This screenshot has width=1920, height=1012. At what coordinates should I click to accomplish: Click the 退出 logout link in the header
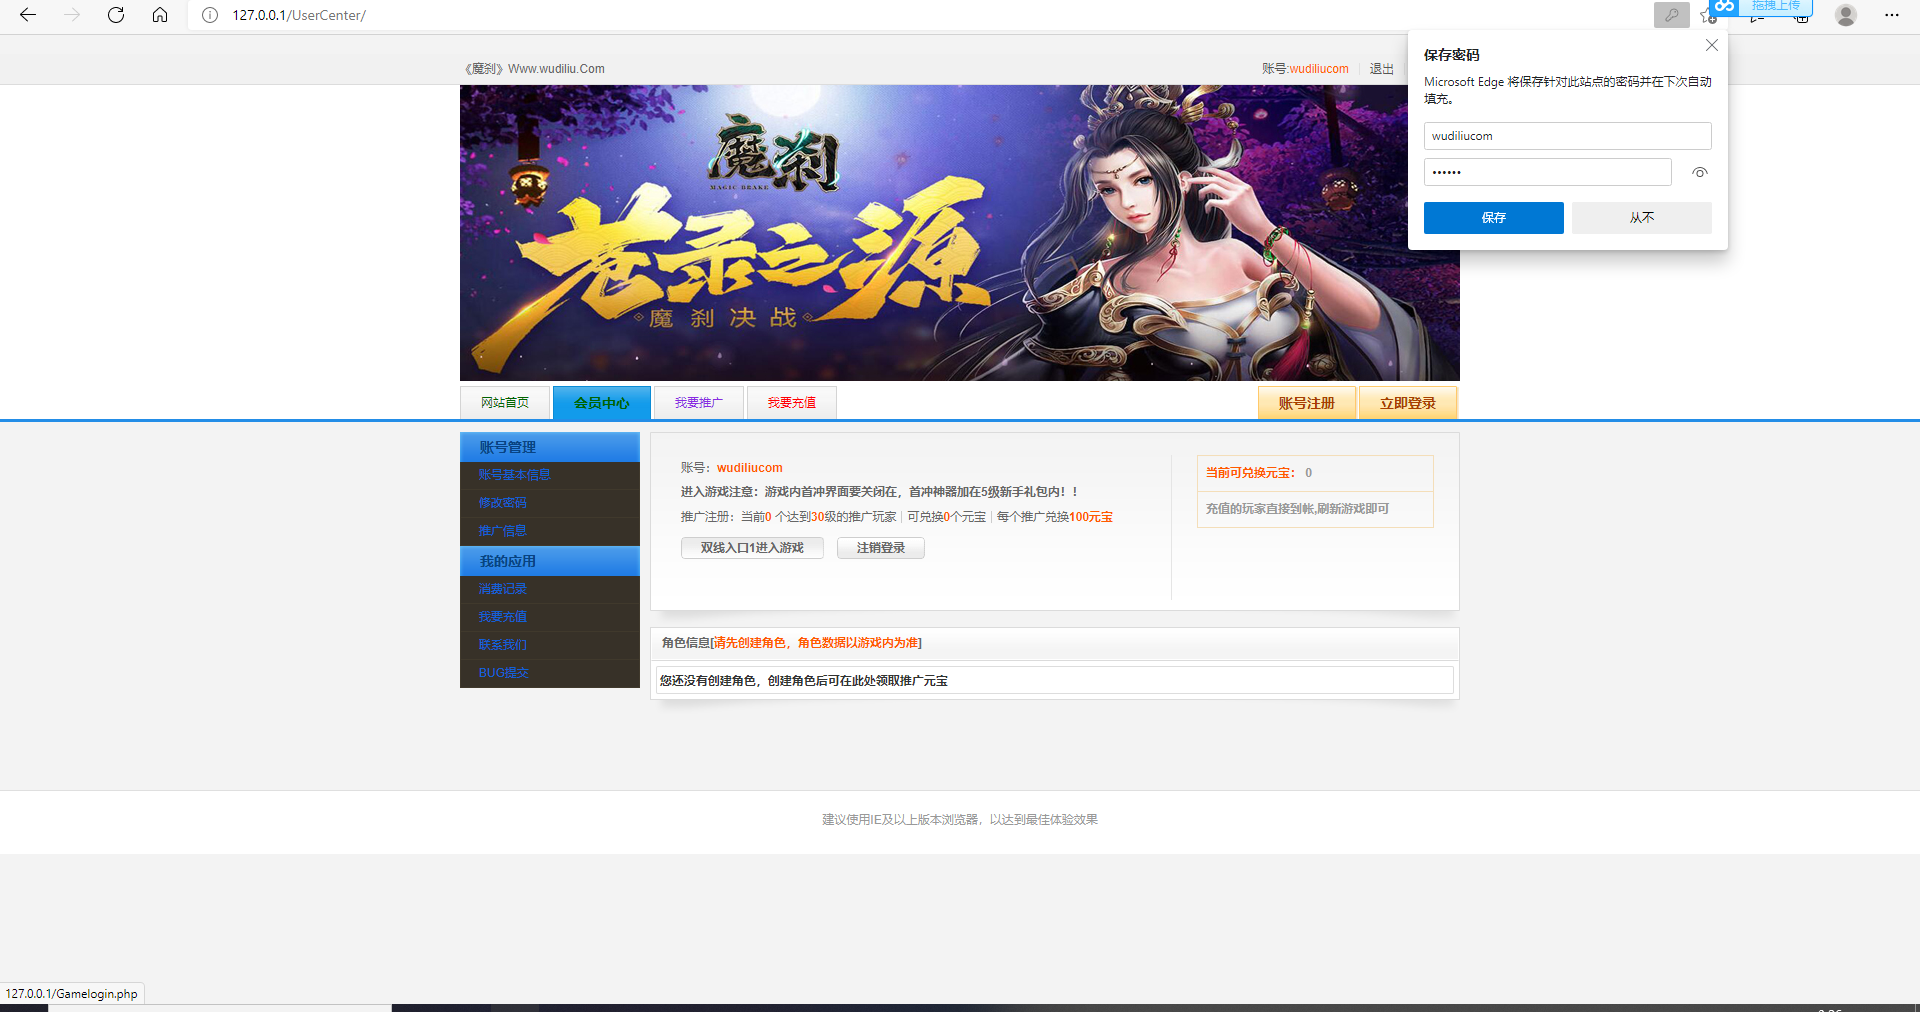click(1381, 69)
